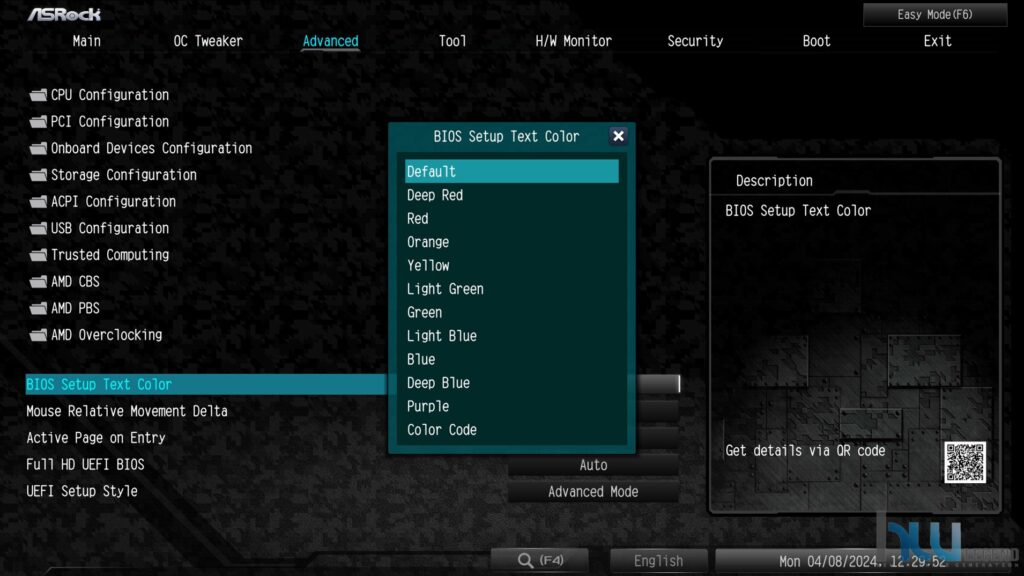Pick the Orange color option
Viewport: 1024px width, 576px height.
[x=511, y=242]
